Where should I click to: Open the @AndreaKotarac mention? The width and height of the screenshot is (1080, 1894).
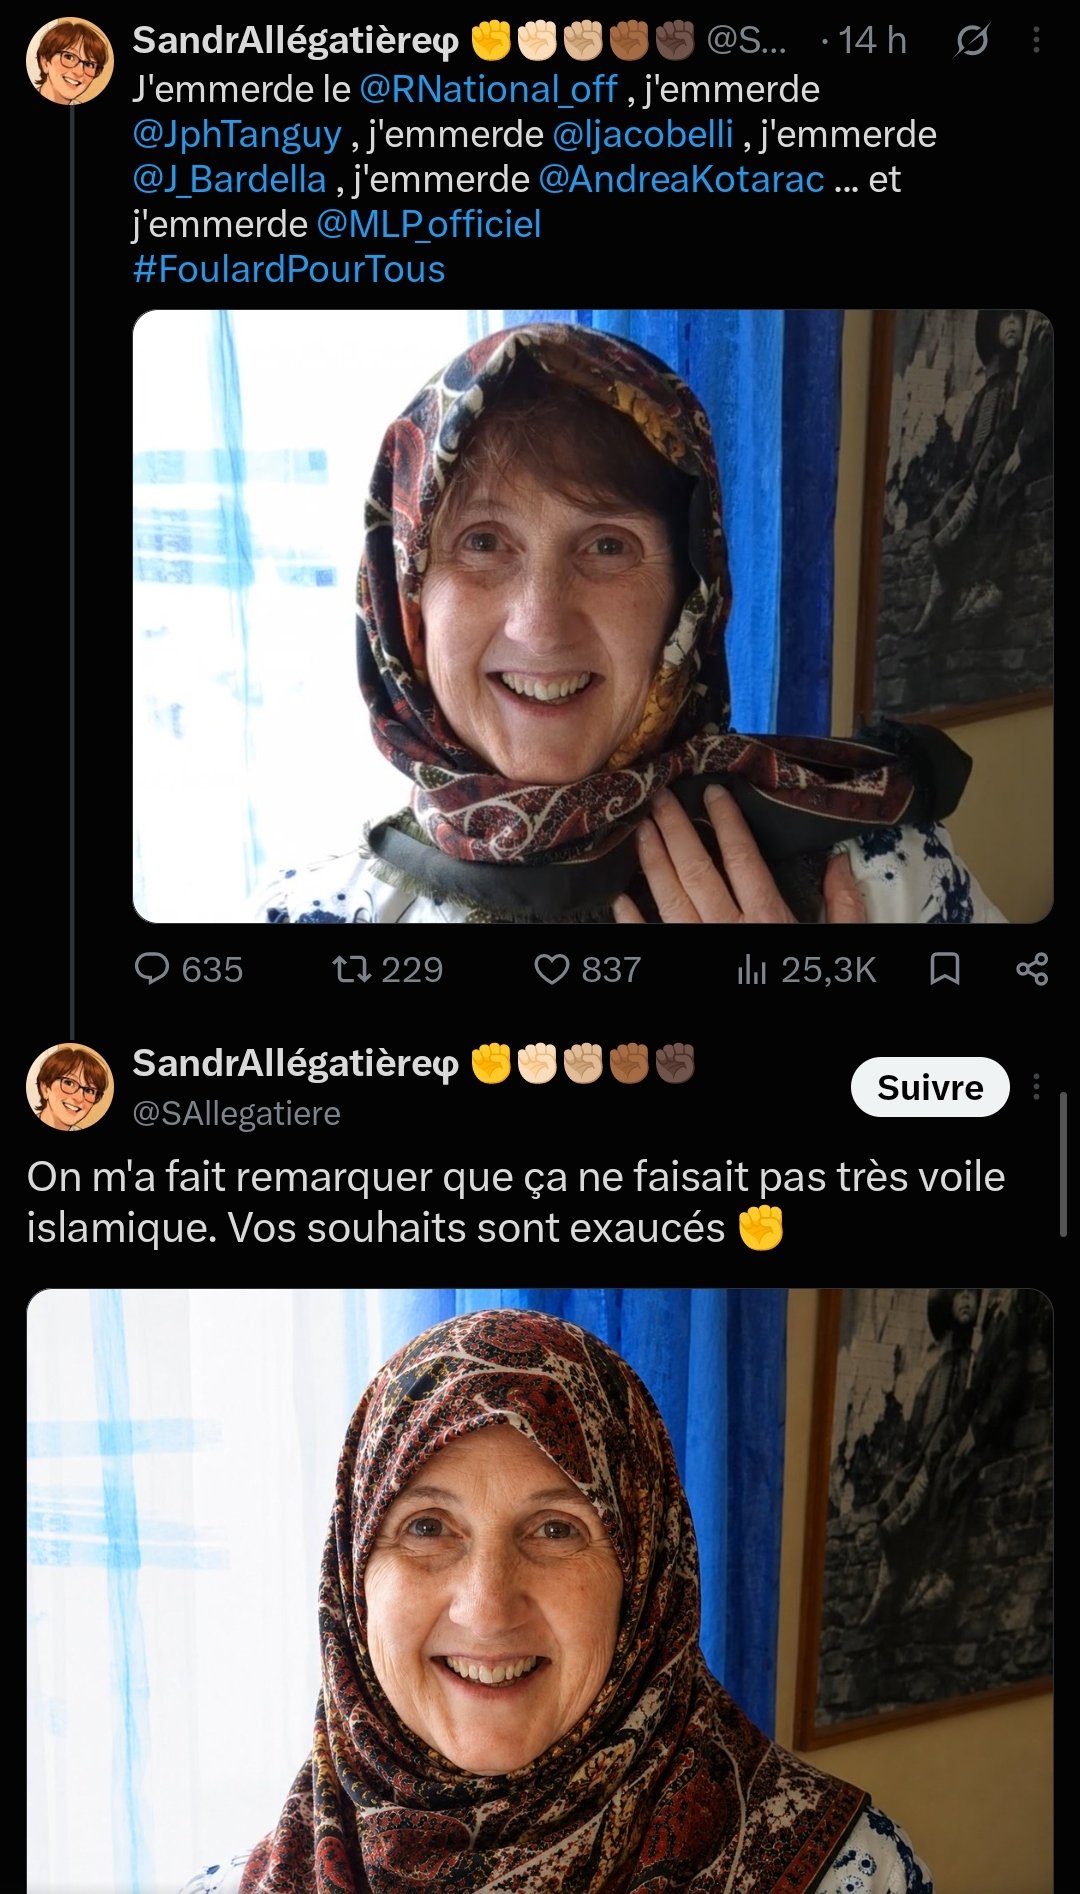click(682, 180)
